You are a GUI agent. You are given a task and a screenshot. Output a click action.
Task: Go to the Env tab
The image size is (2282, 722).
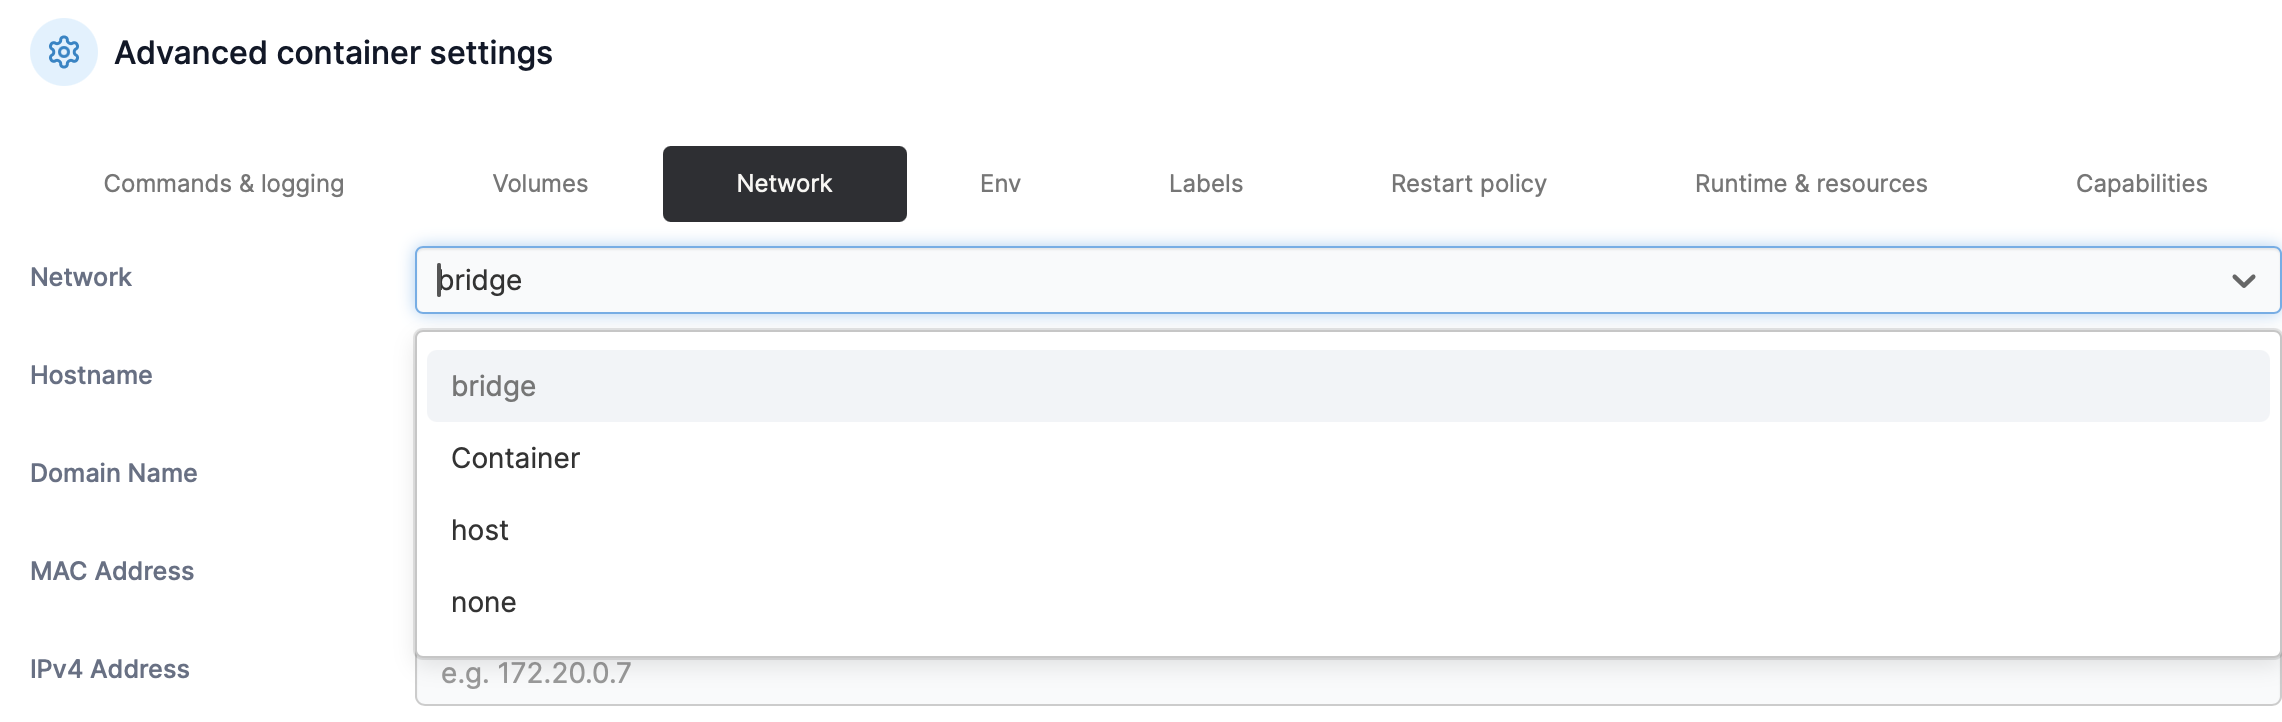tap(1000, 184)
